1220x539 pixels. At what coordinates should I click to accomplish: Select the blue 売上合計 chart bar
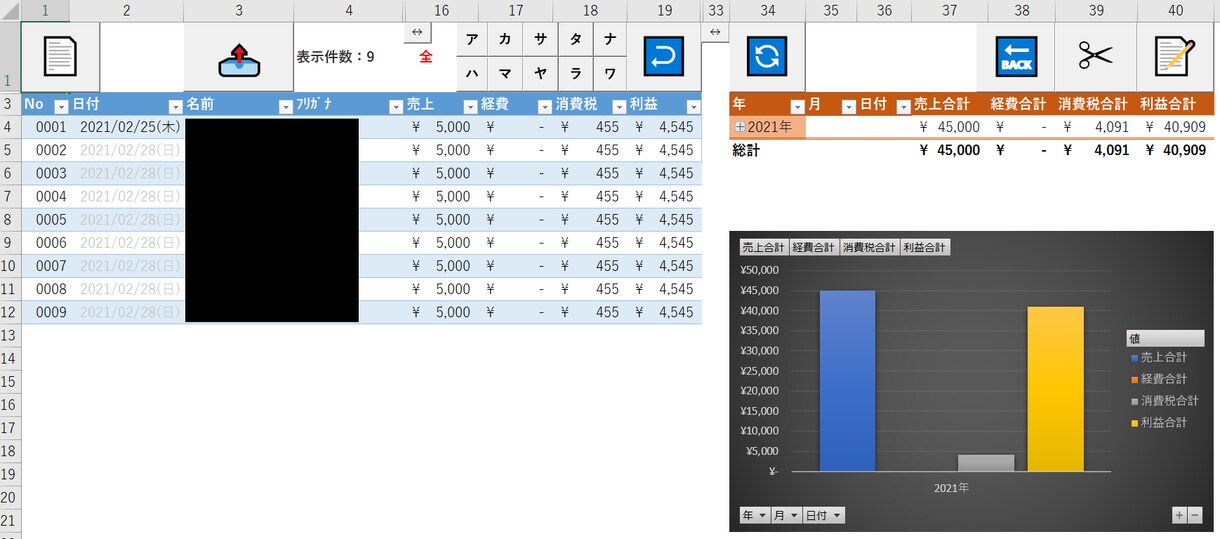pos(847,381)
